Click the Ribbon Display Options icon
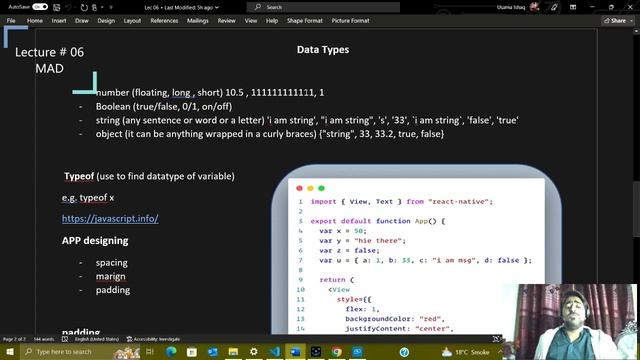 573,7
